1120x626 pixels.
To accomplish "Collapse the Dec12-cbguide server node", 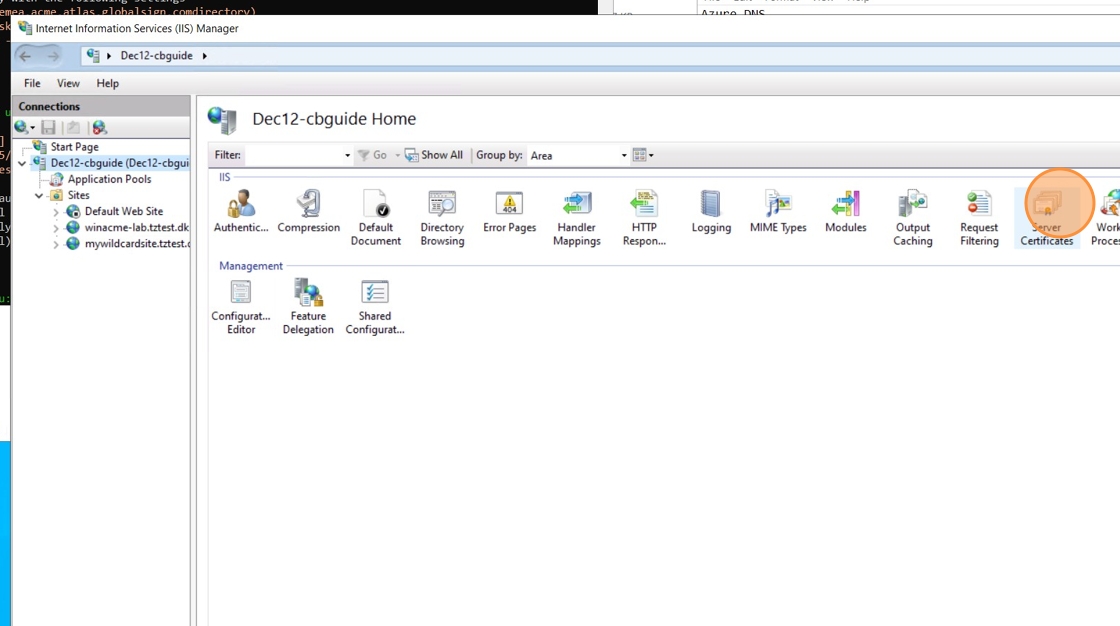I will pyautogui.click(x=22, y=164).
